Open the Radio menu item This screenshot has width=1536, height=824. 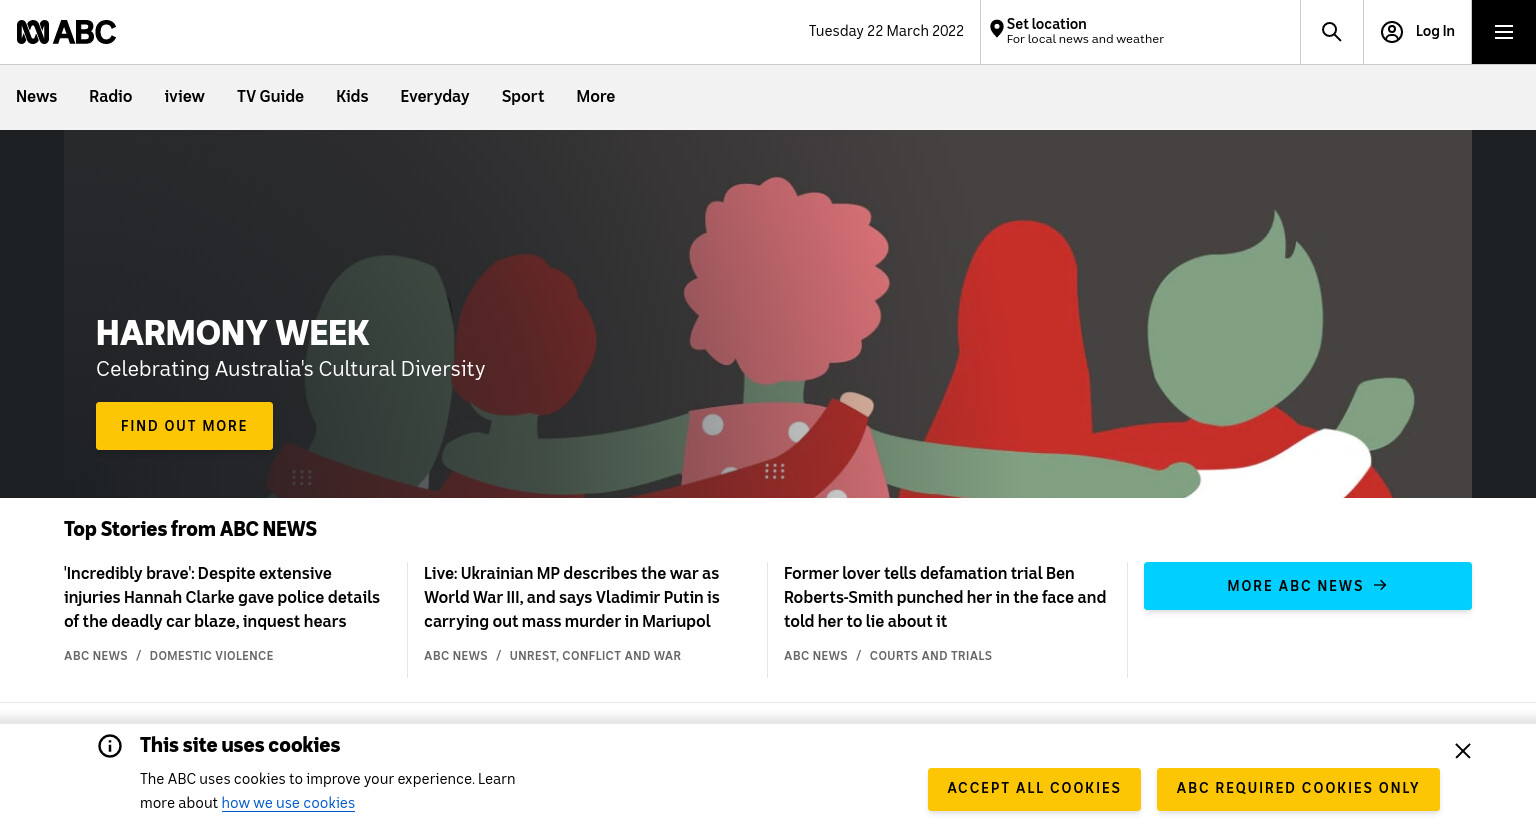[x=110, y=97]
